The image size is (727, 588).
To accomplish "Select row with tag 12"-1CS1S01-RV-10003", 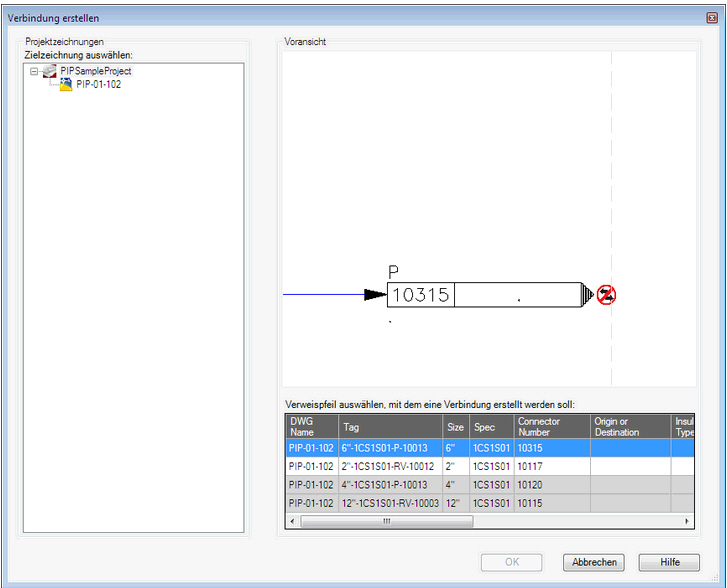I will point(490,503).
